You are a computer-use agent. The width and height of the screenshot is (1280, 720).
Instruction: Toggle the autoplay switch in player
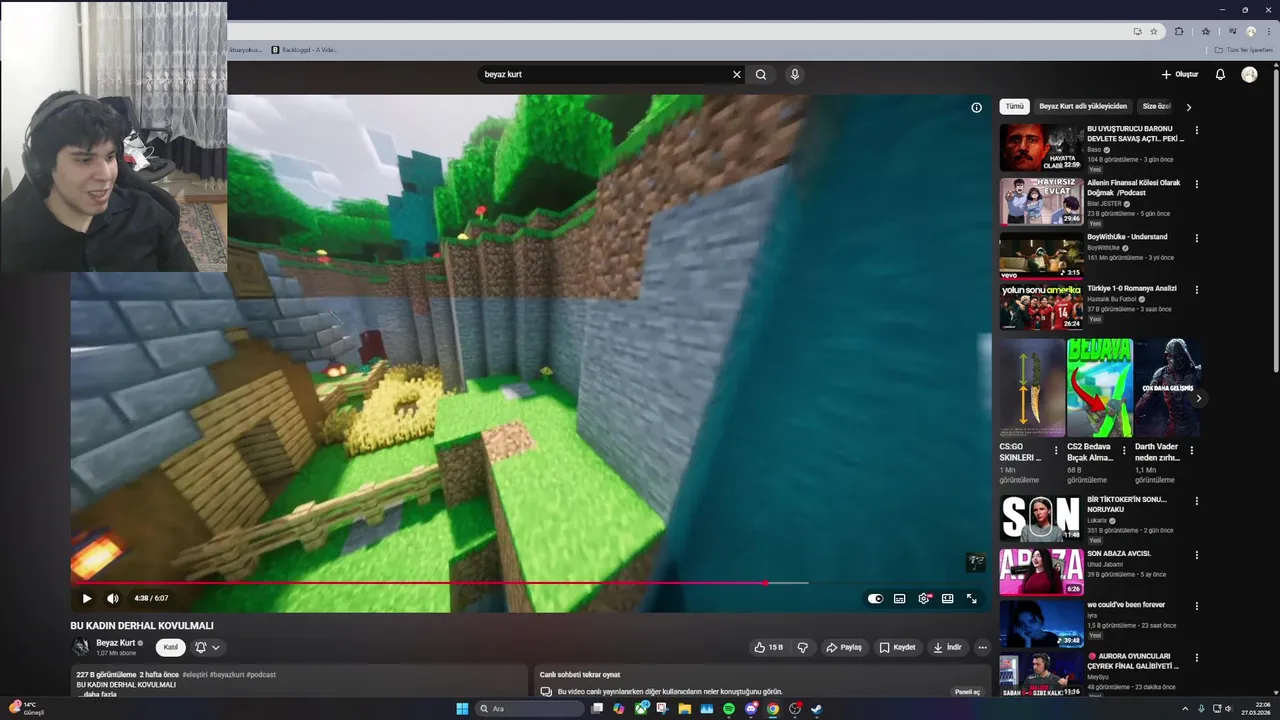tap(875, 598)
